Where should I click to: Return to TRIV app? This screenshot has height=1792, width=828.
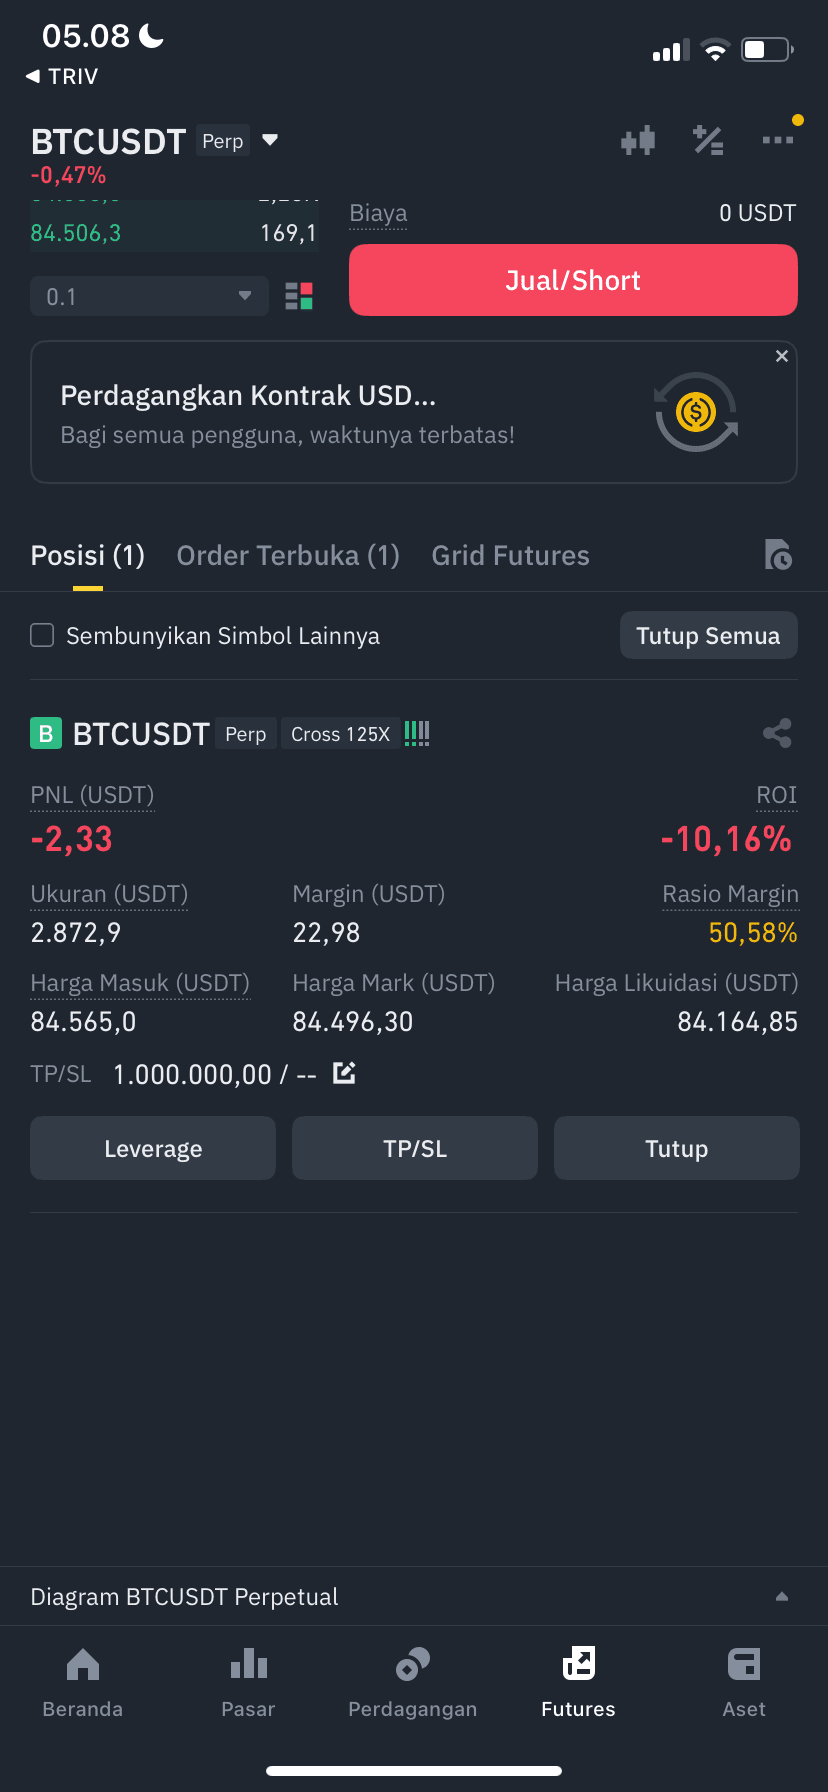(x=62, y=76)
